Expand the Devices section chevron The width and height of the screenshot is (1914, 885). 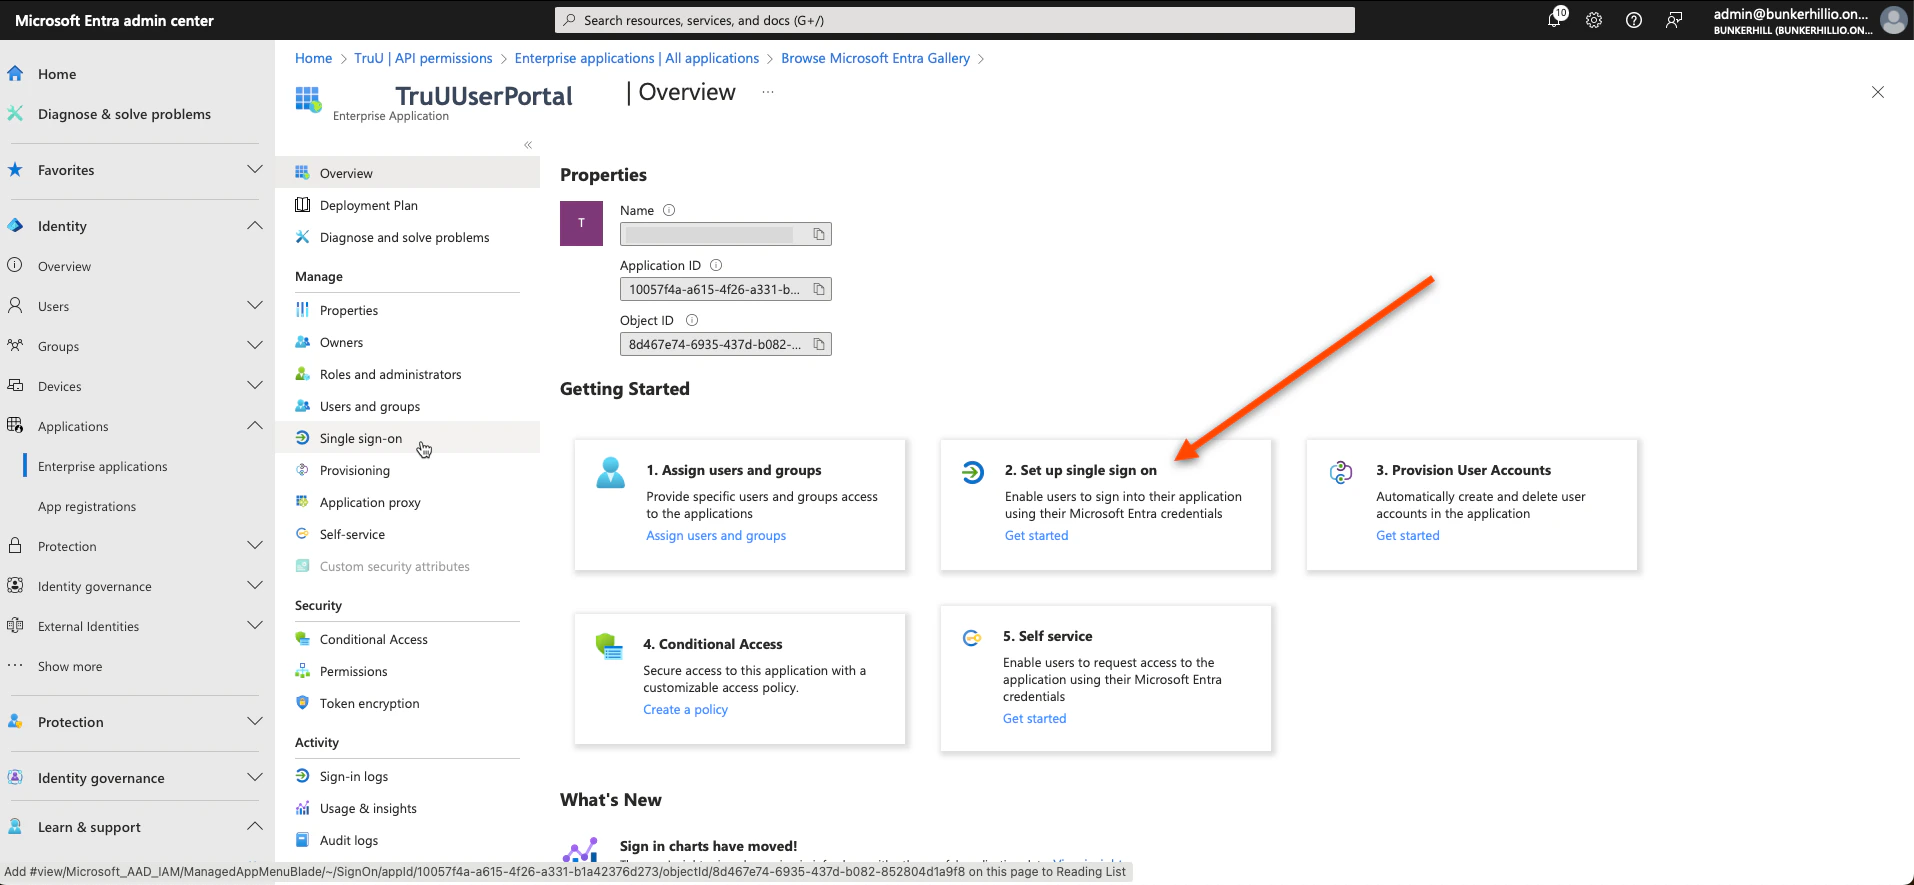(x=255, y=386)
